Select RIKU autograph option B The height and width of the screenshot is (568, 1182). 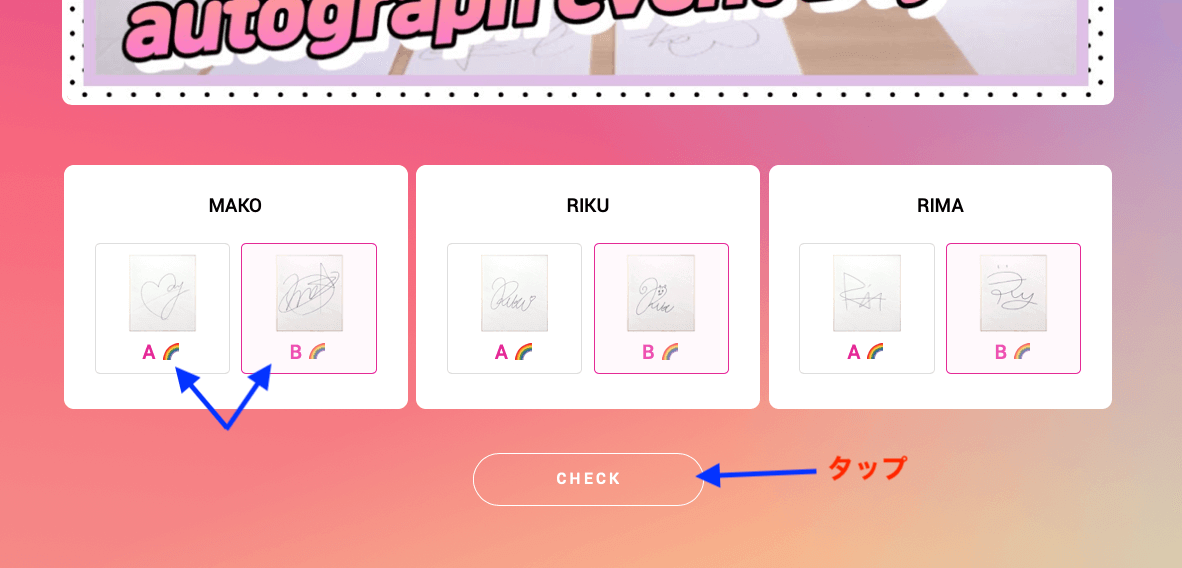[661, 308]
